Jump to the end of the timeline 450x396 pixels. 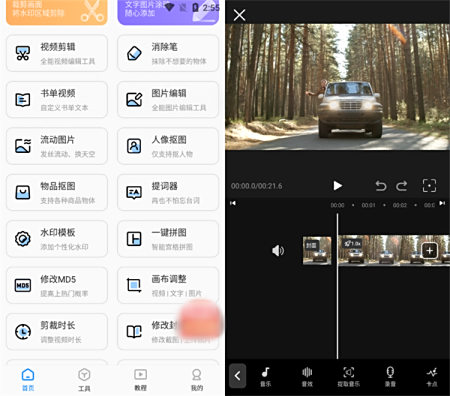[x=442, y=203]
